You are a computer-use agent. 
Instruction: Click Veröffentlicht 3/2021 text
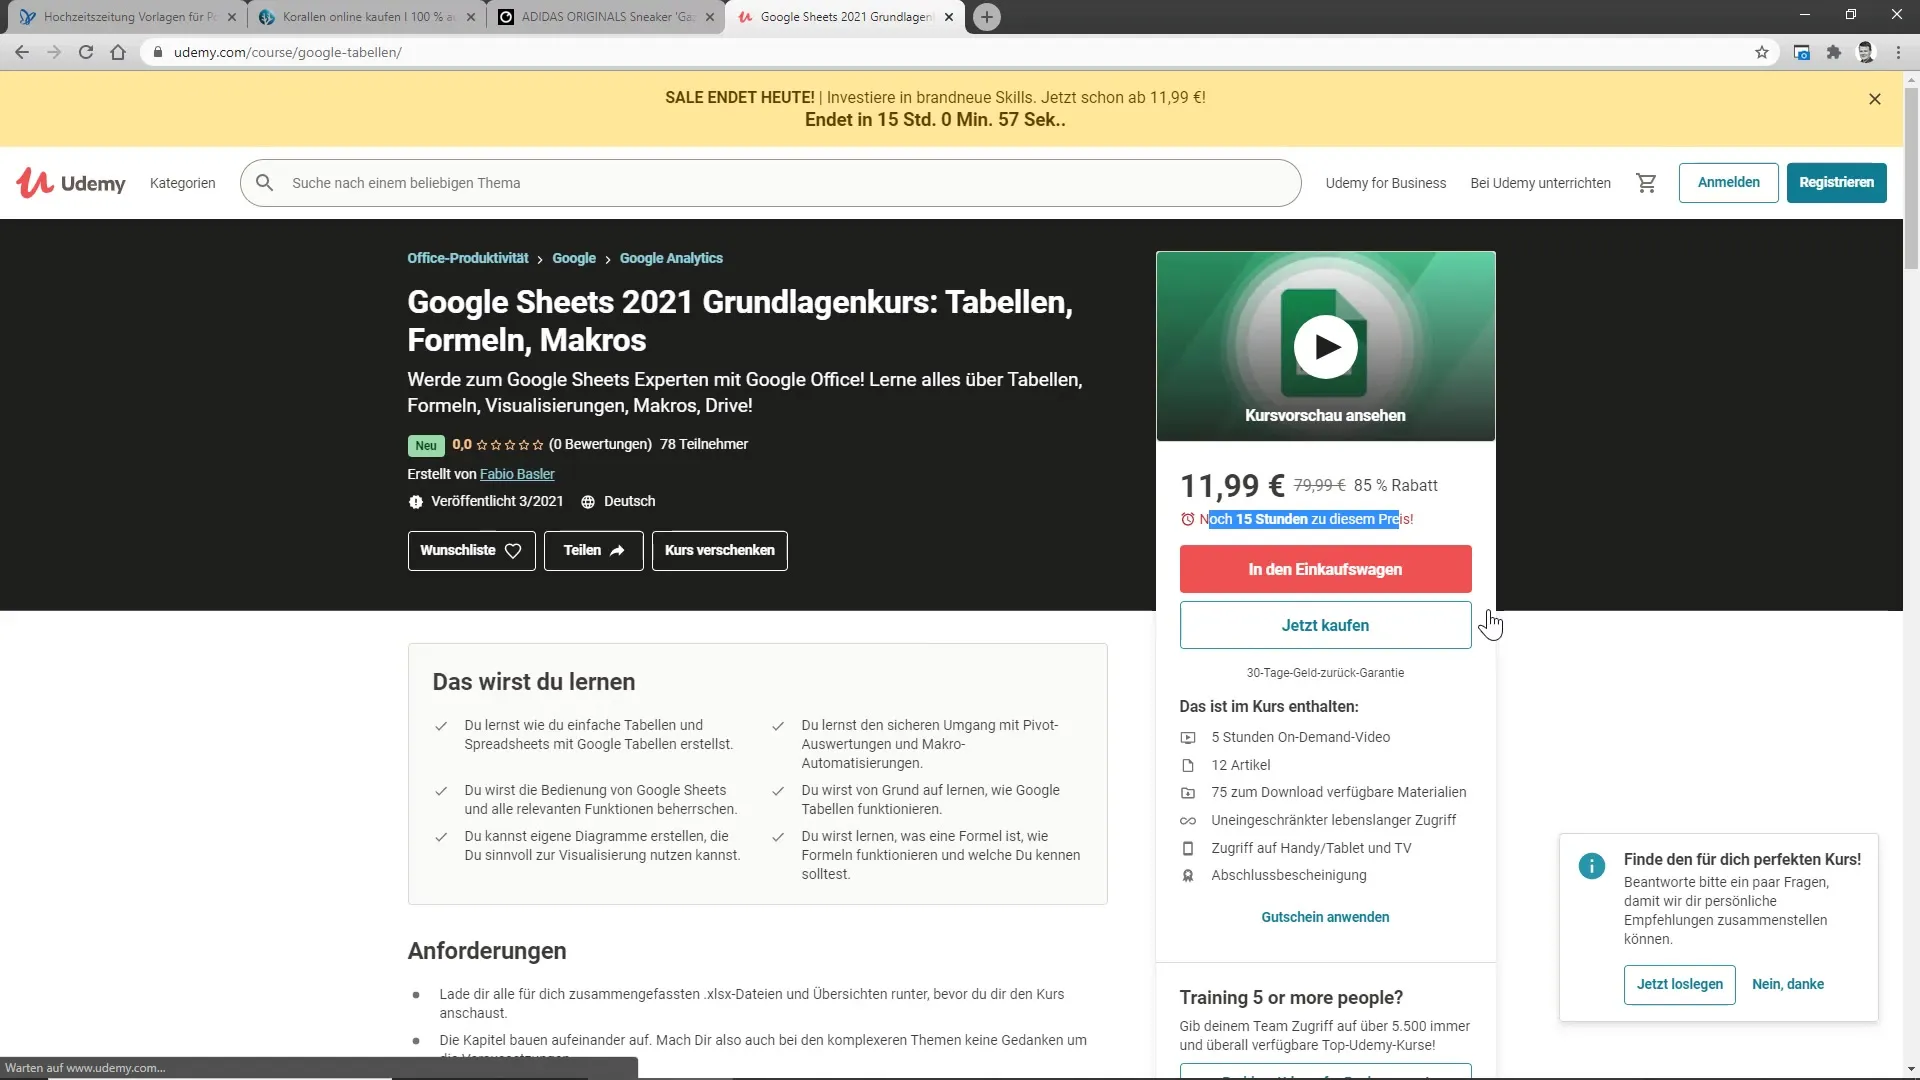coord(497,502)
